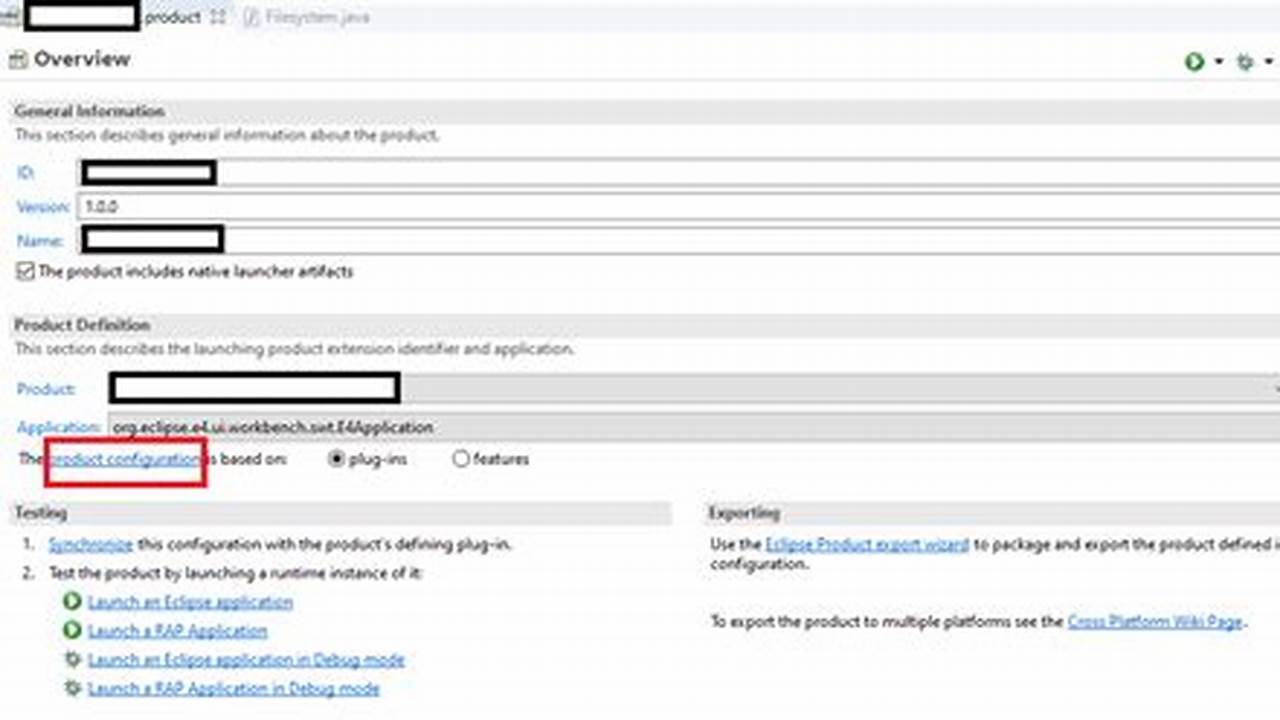This screenshot has width=1280, height=720.
Task: Click the debug mode gear icon in toolbar
Action: (1245, 61)
